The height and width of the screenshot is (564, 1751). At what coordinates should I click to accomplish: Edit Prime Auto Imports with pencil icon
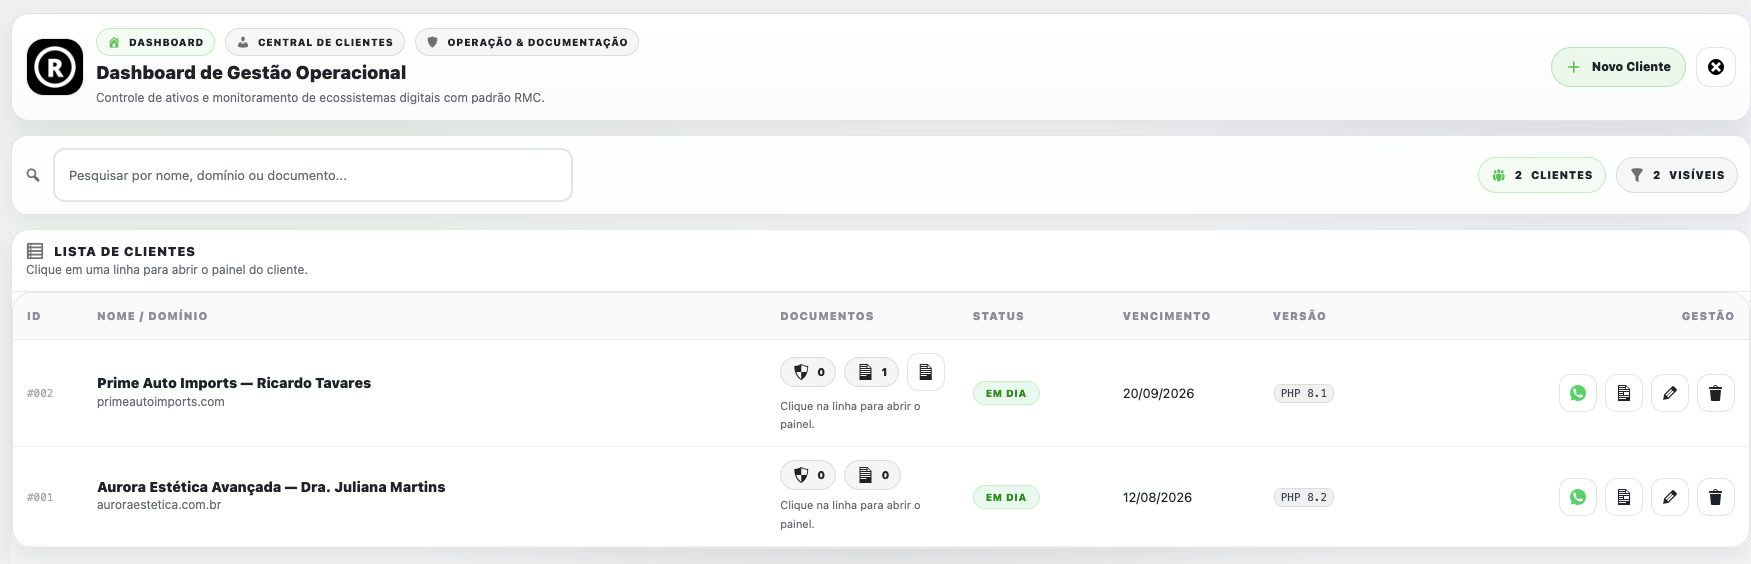coord(1669,393)
